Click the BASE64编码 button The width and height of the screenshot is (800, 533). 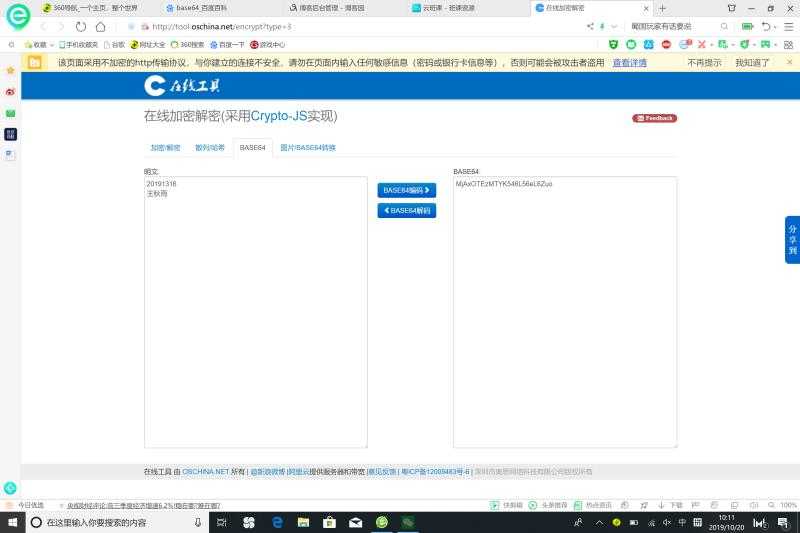tap(407, 190)
